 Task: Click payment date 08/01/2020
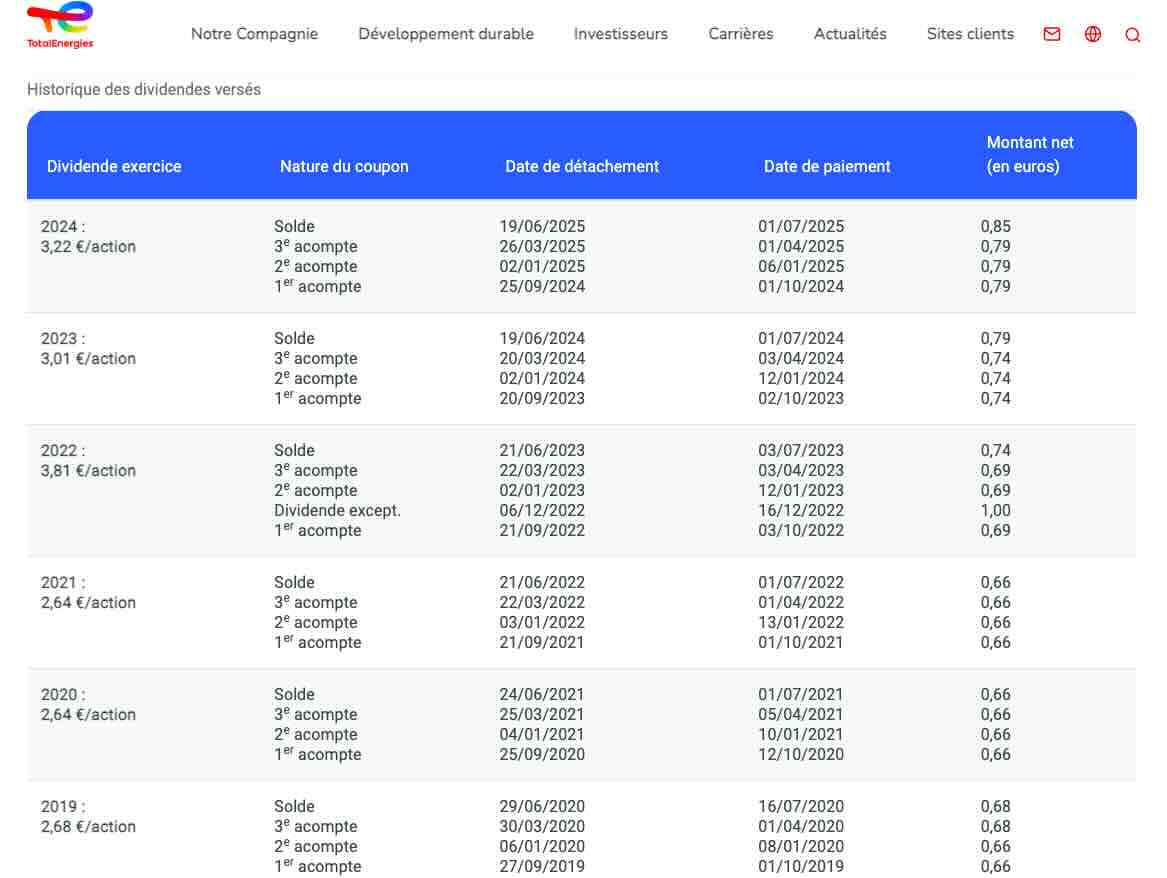tap(801, 847)
